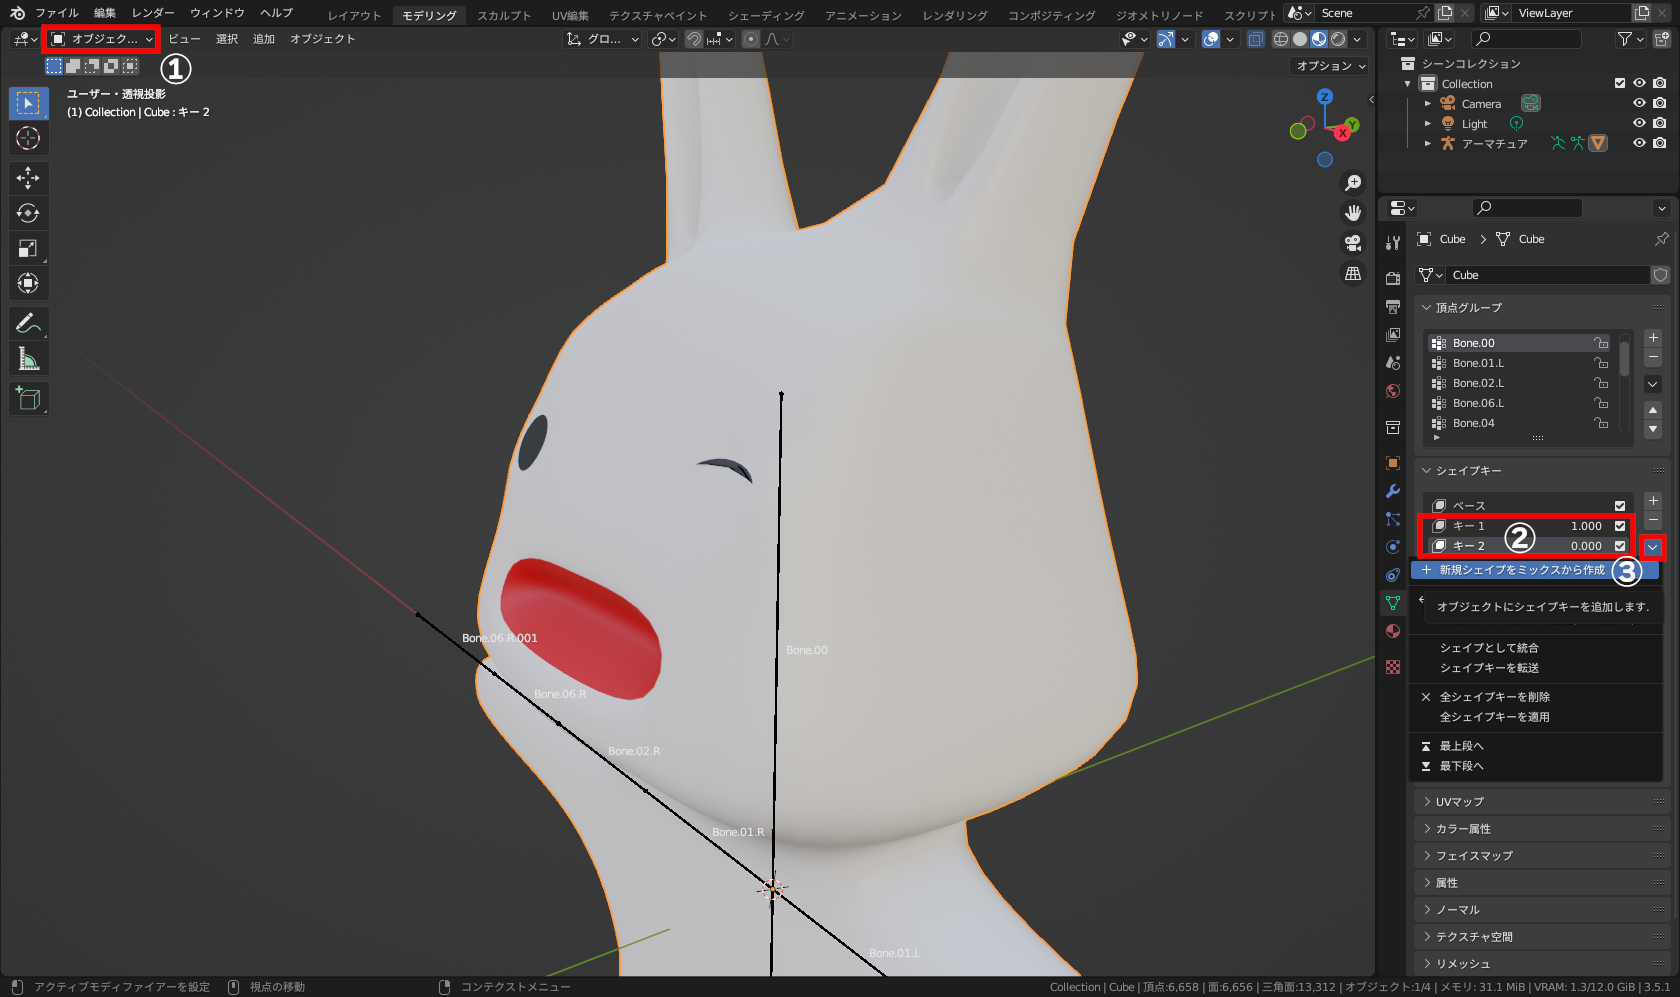
Task: Select Bone.01.L in vertex group list
Action: [1519, 363]
